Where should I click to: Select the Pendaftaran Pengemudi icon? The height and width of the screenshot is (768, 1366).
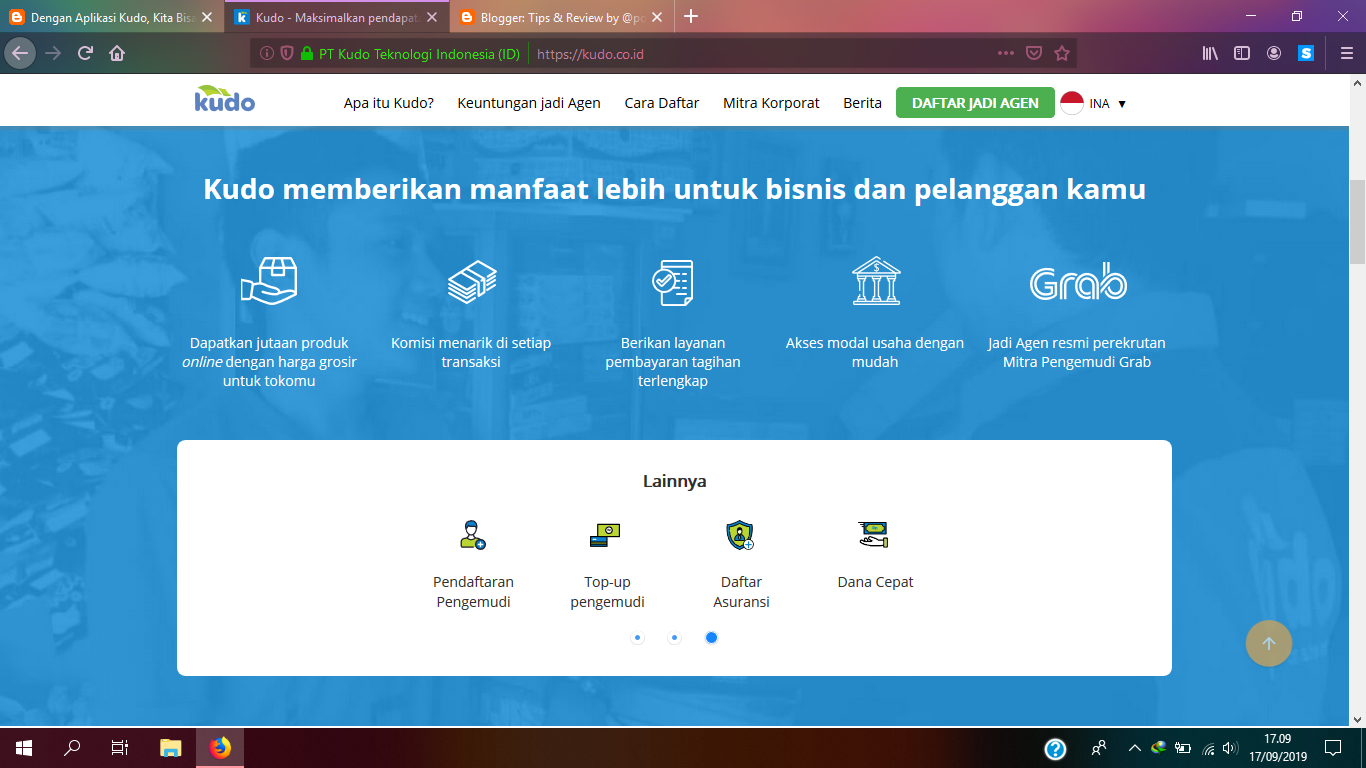pos(474,536)
